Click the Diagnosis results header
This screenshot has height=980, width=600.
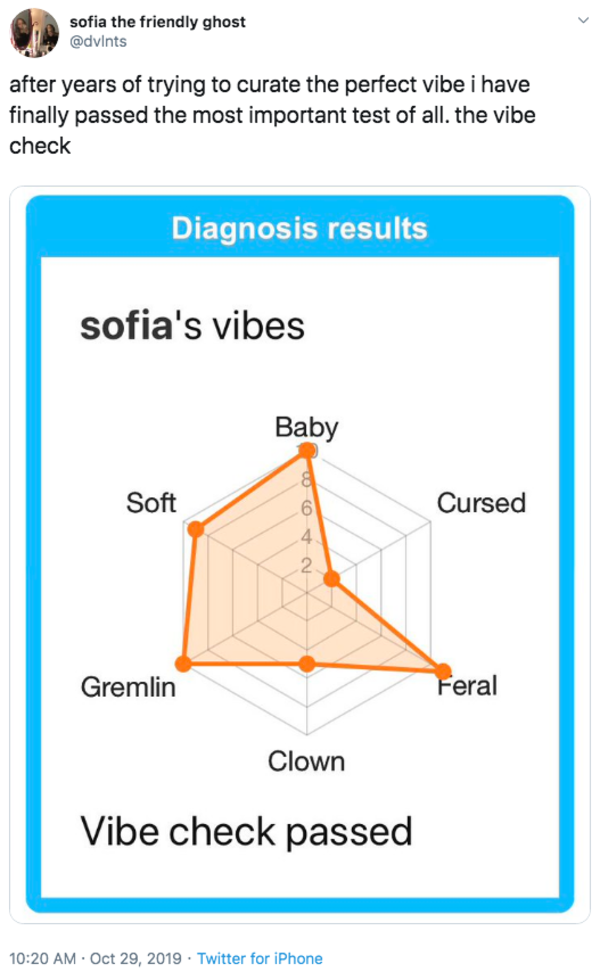coord(299,228)
